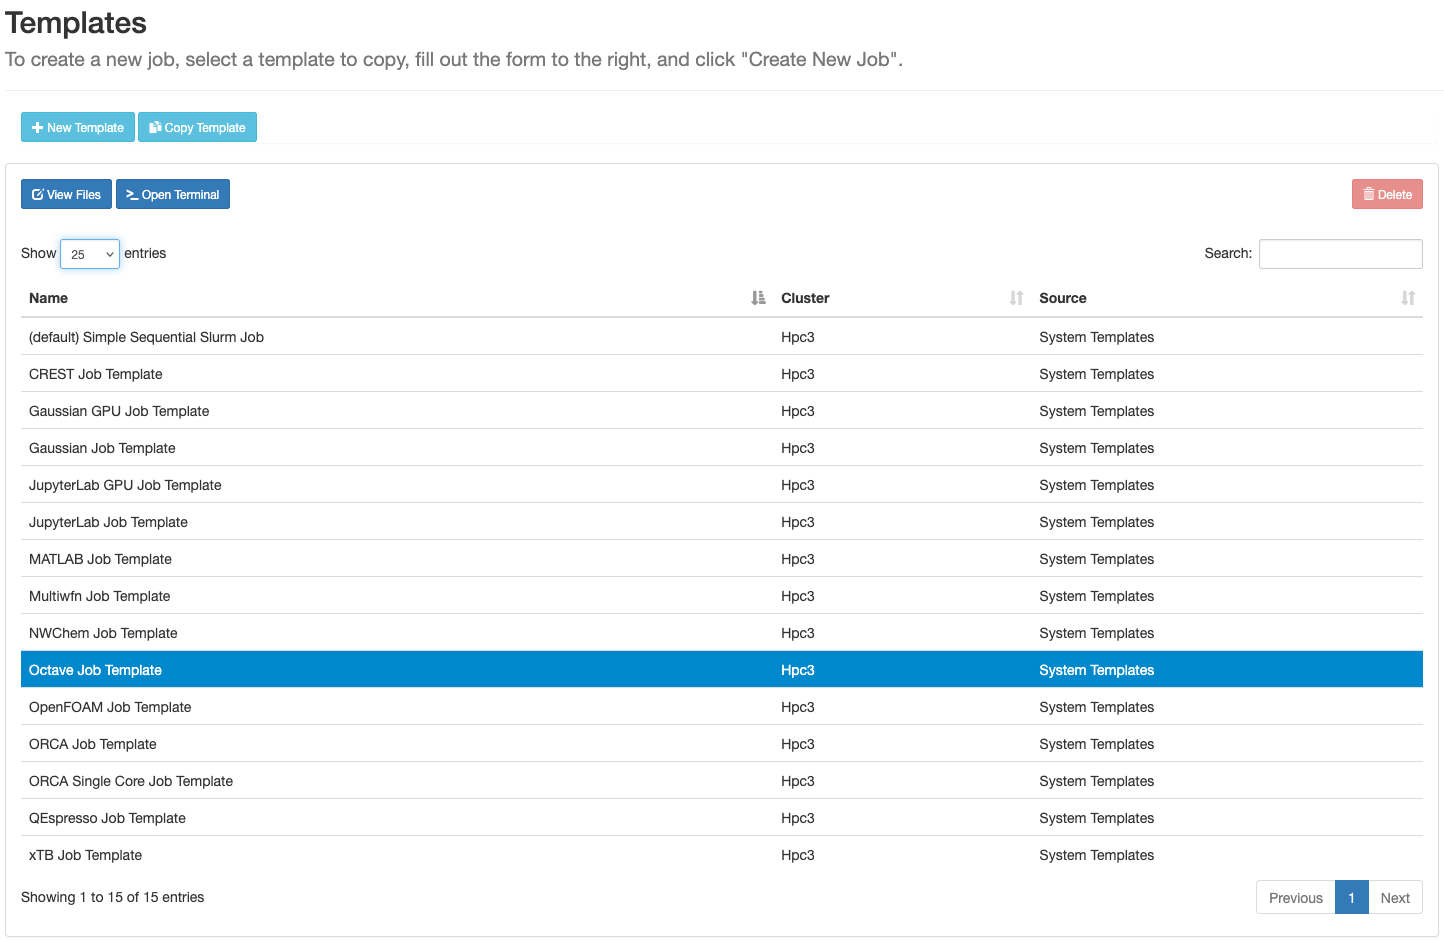This screenshot has width=1444, height=942.
Task: Change page size using the 25 dropdown
Action: (x=89, y=253)
